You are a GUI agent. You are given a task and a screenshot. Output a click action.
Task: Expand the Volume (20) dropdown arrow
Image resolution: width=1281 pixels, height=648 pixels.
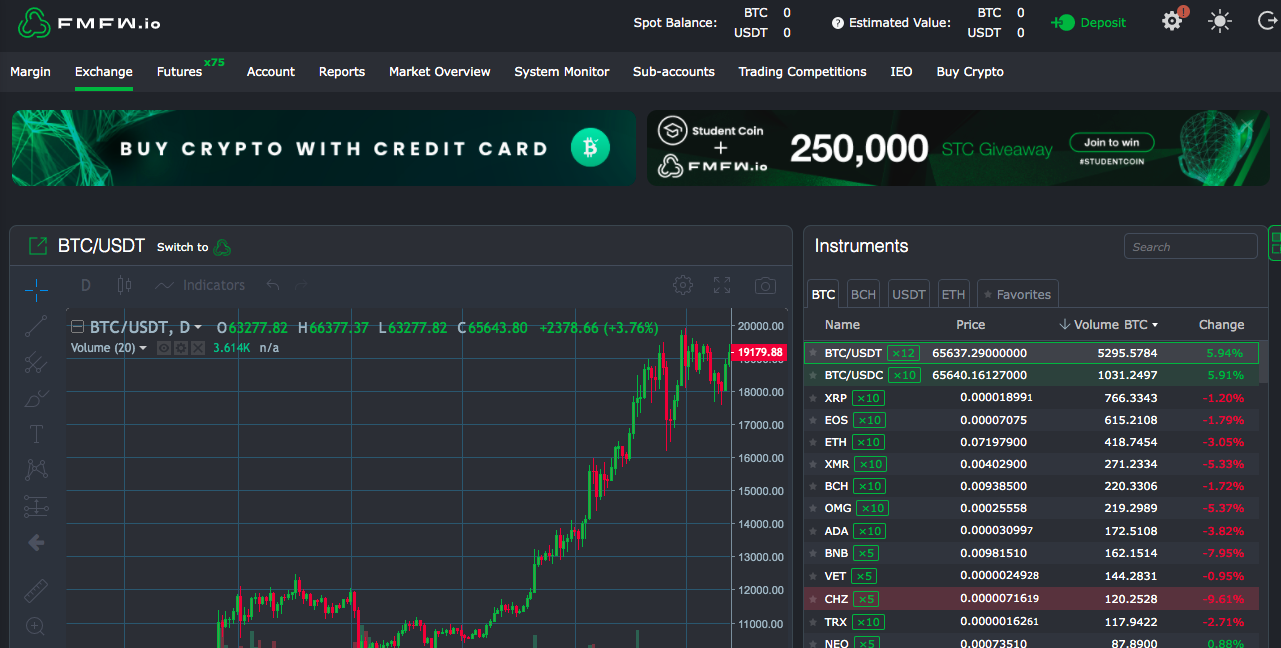pyautogui.click(x=143, y=348)
